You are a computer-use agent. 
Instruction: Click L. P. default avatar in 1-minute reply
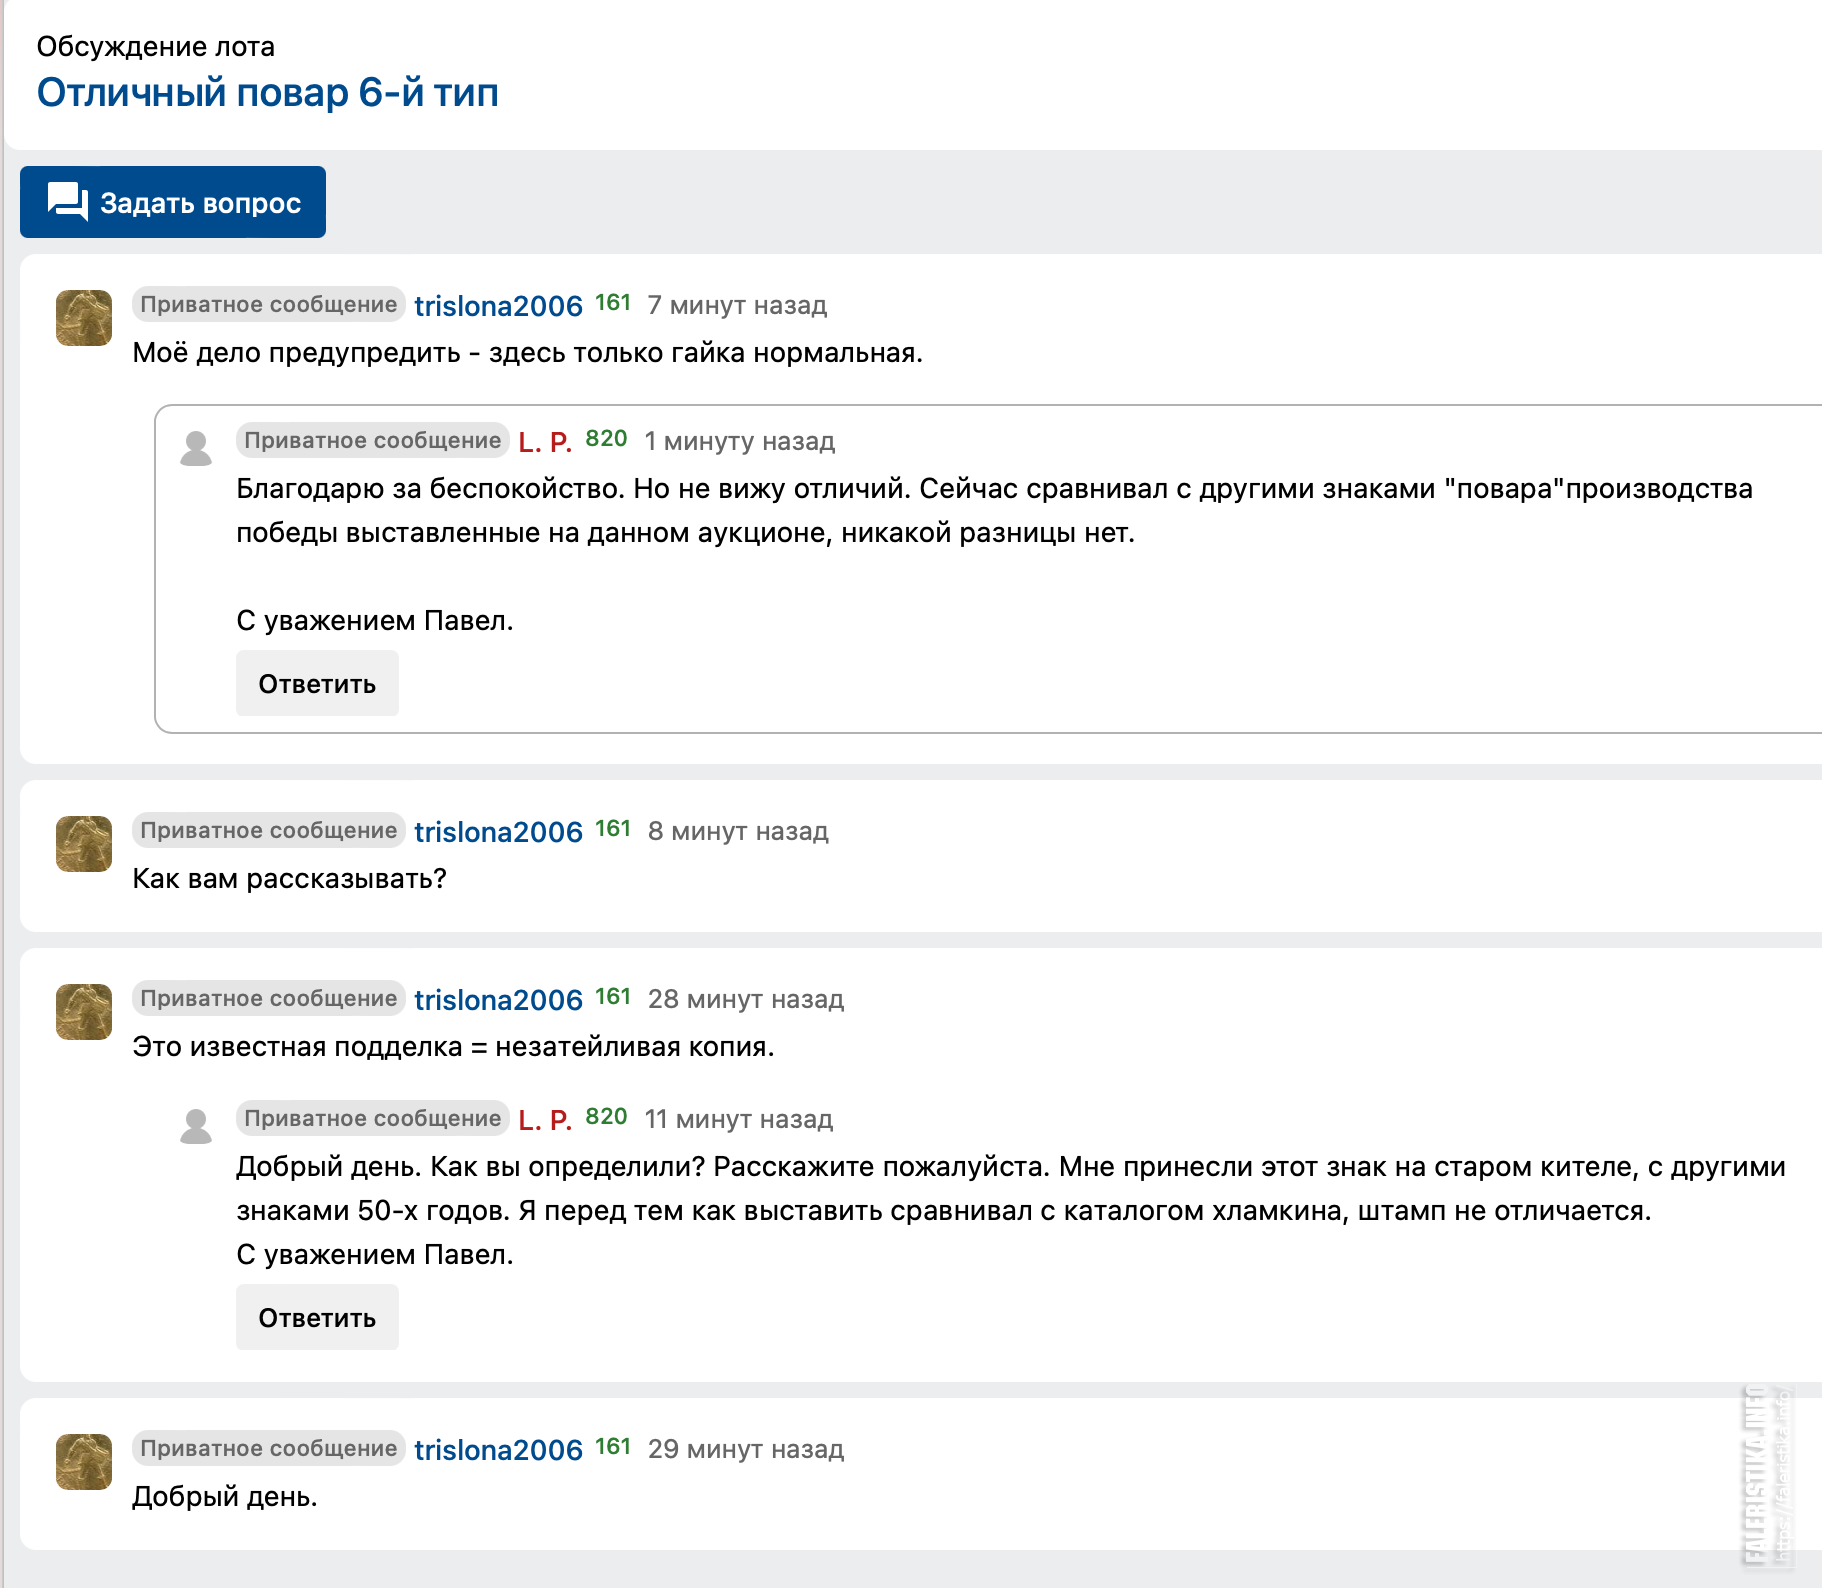[196, 448]
